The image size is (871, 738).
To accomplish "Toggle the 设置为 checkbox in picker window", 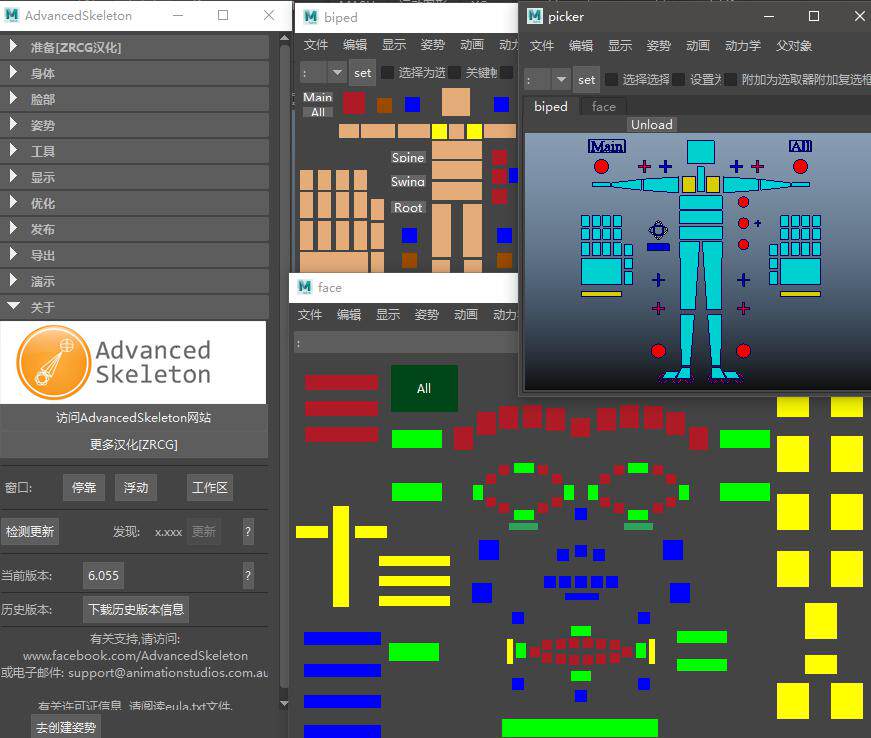I will coord(678,79).
